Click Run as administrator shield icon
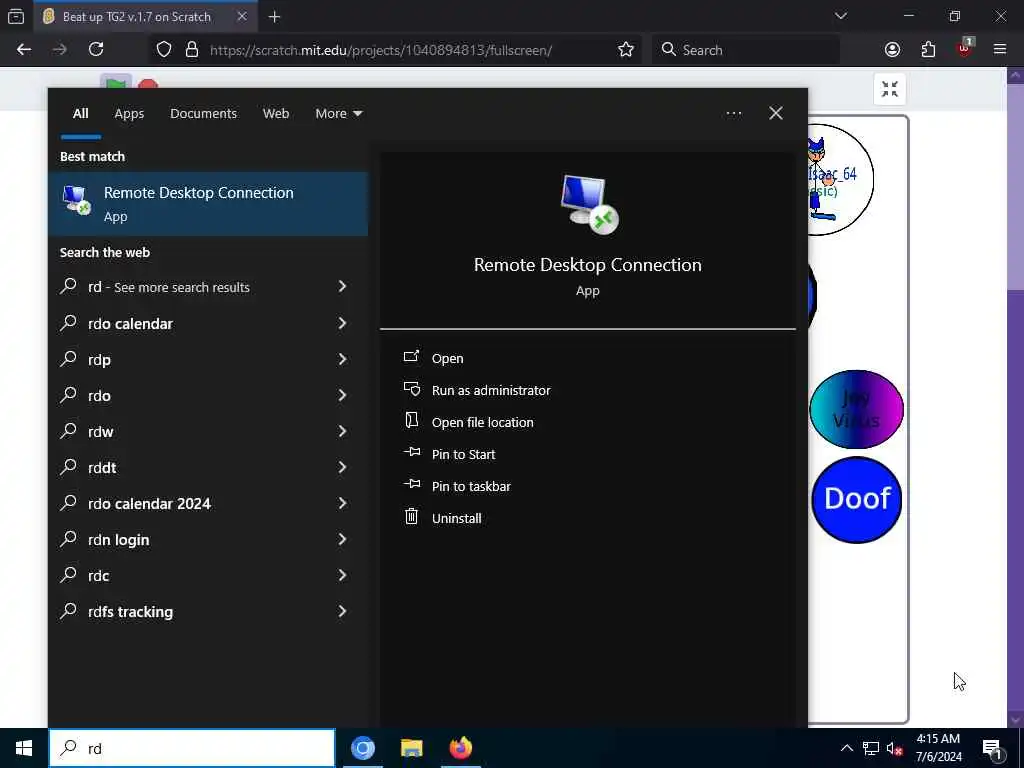This screenshot has width=1024, height=768. (x=411, y=389)
